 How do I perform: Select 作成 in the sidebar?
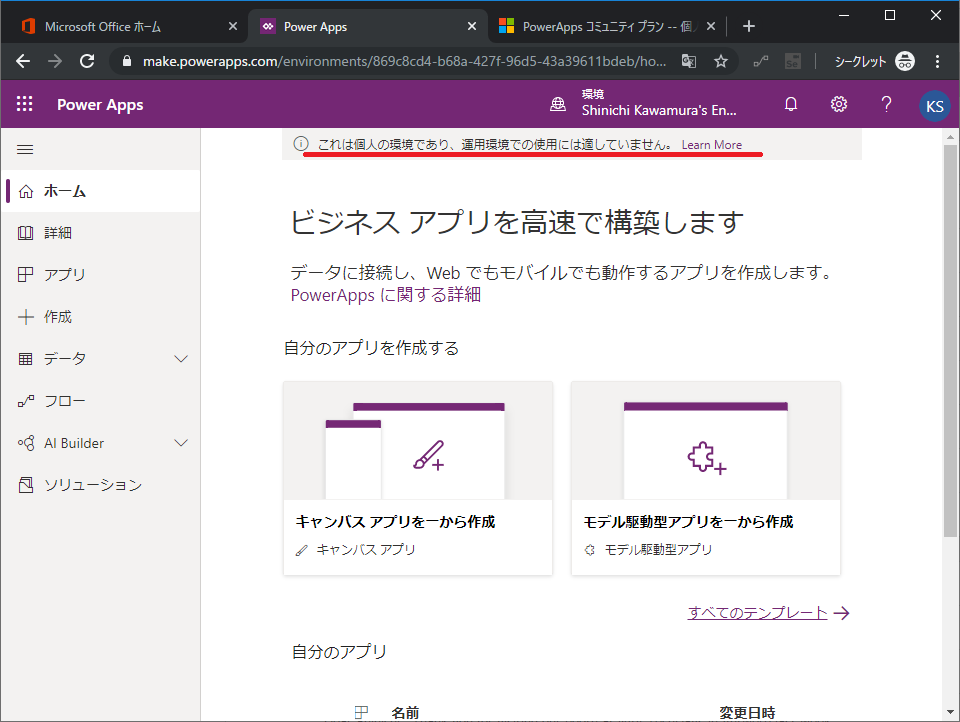point(101,317)
